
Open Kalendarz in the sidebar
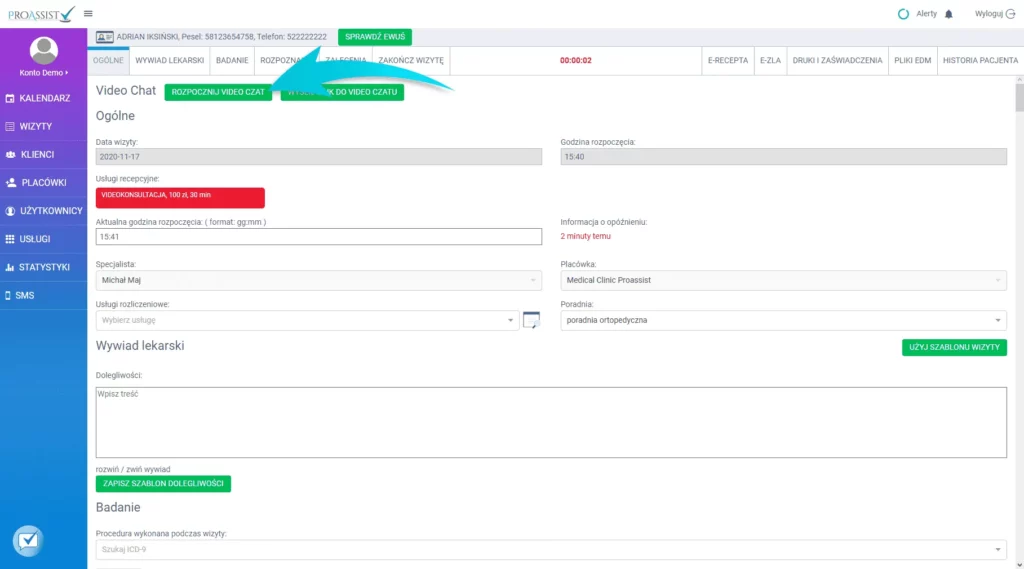[x=43, y=98]
